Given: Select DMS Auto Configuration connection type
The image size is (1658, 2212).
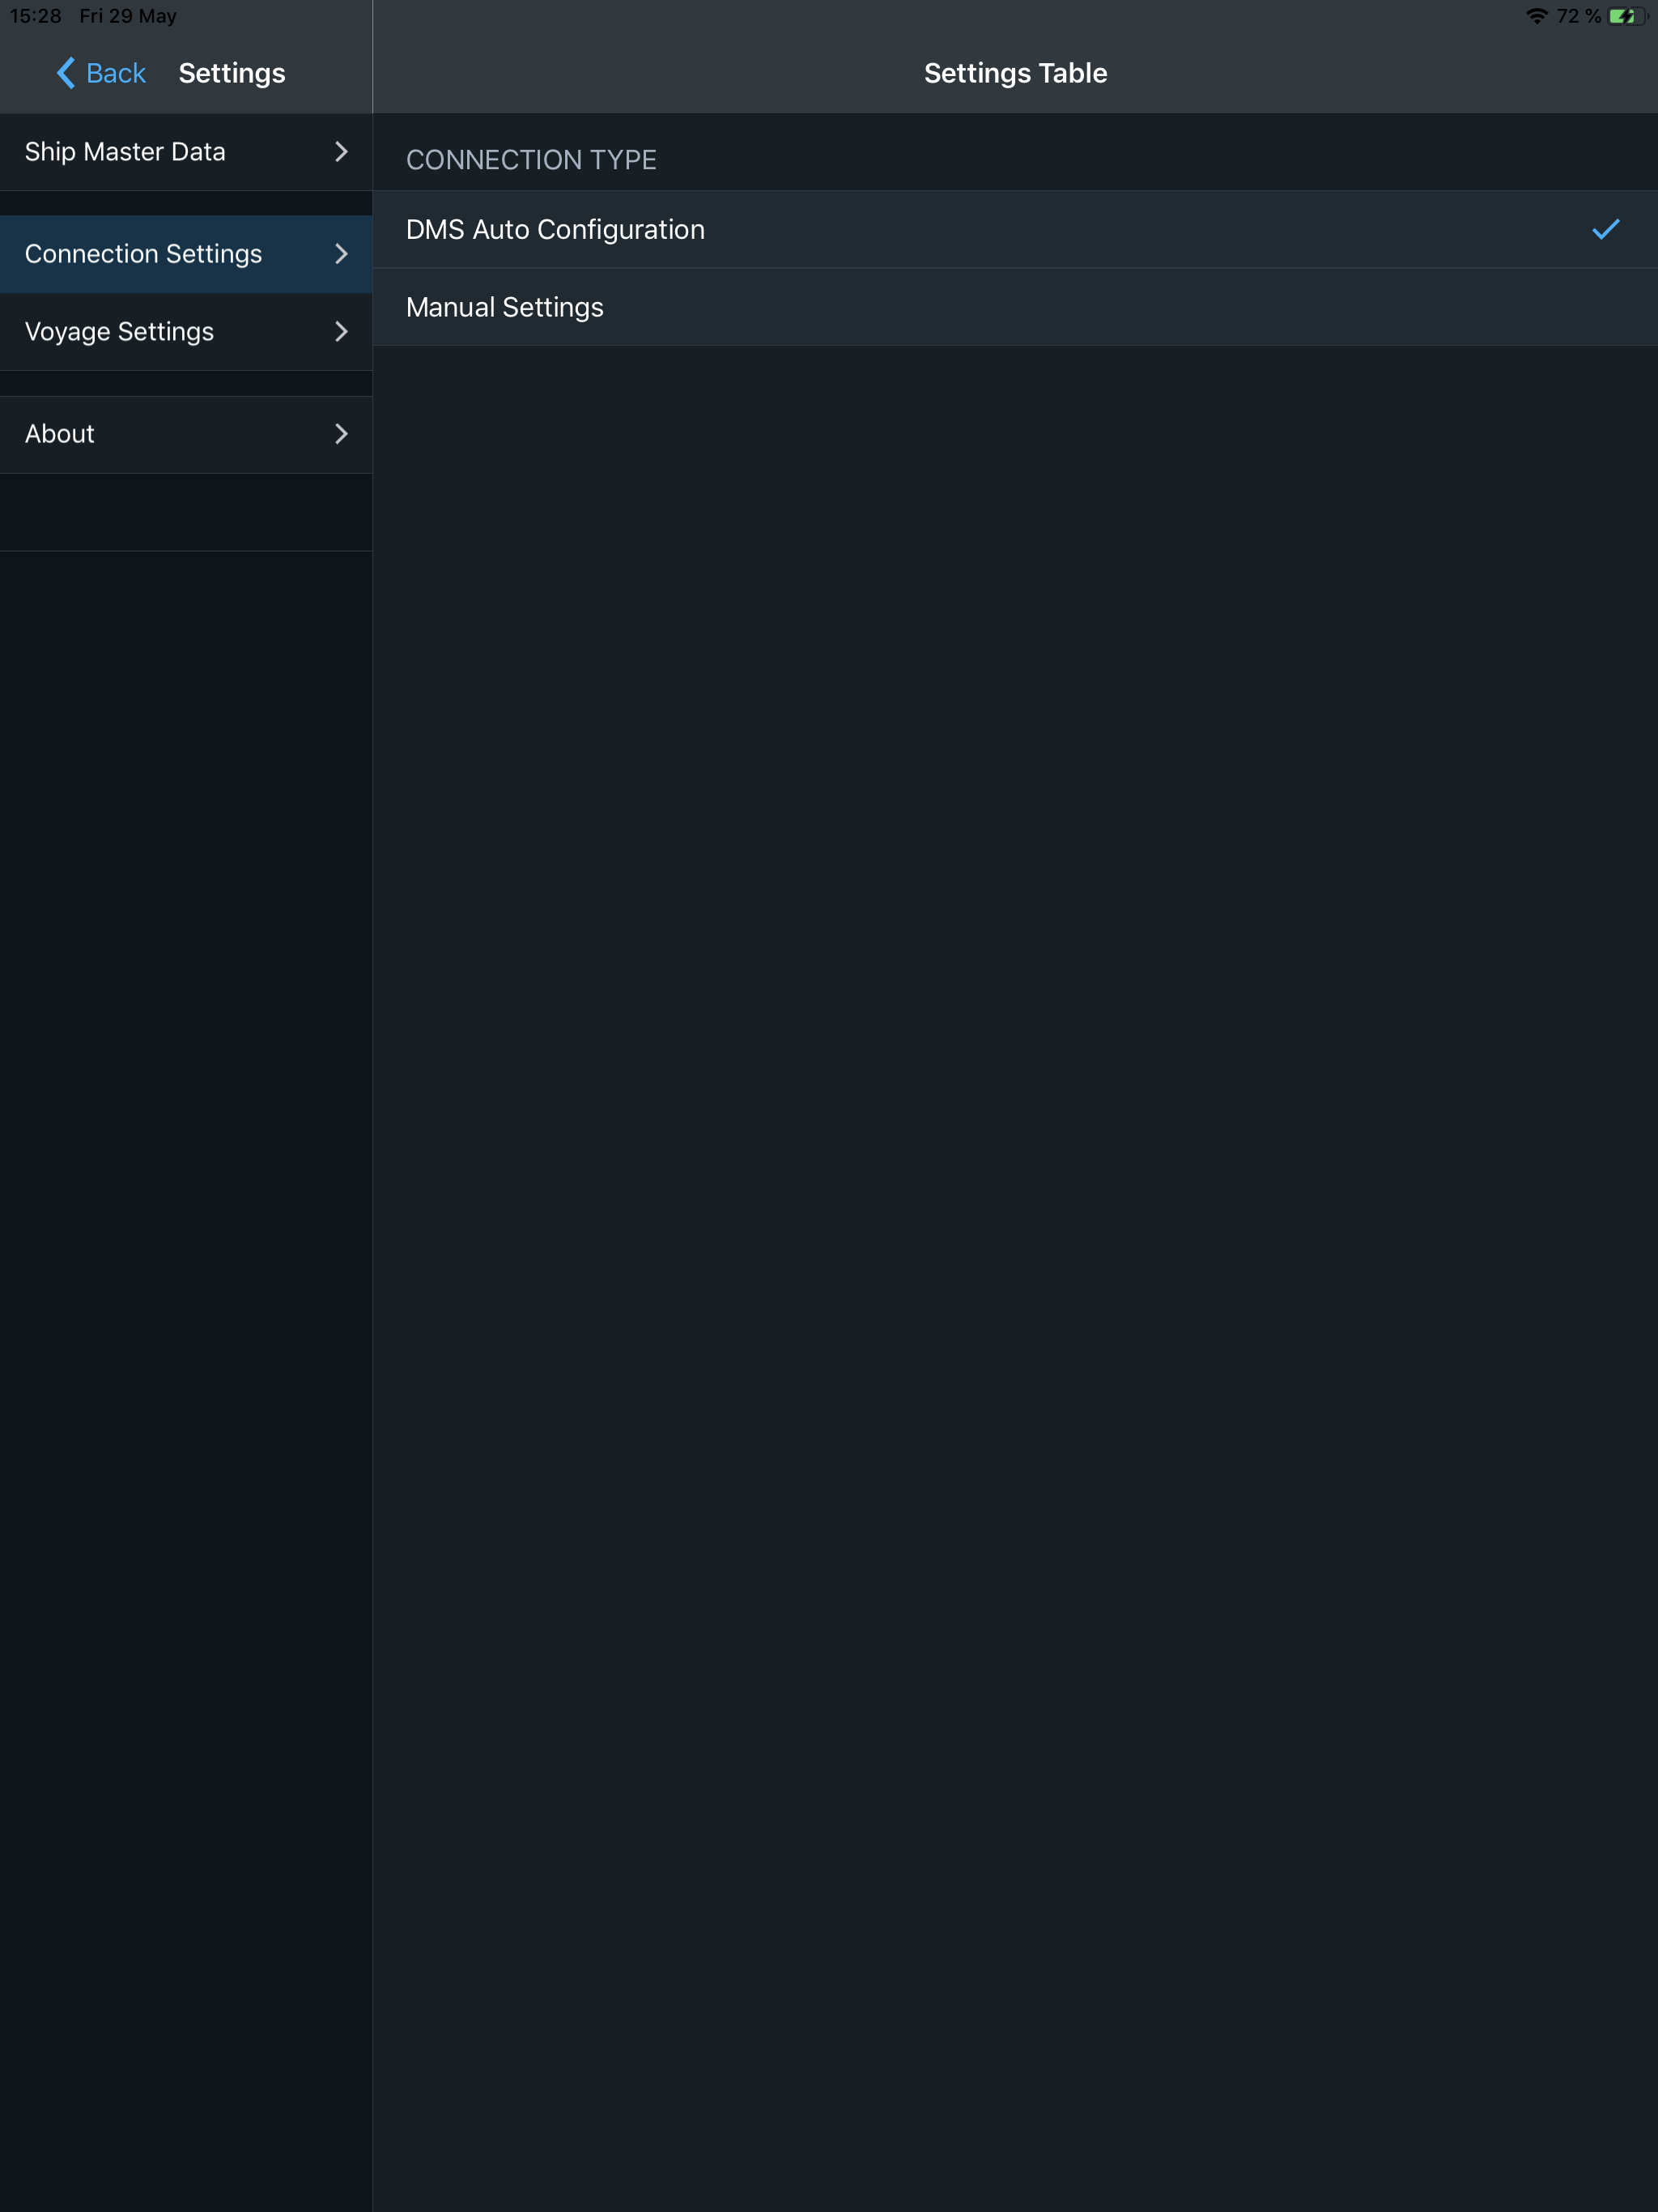Looking at the screenshot, I should pyautogui.click(x=555, y=230).
